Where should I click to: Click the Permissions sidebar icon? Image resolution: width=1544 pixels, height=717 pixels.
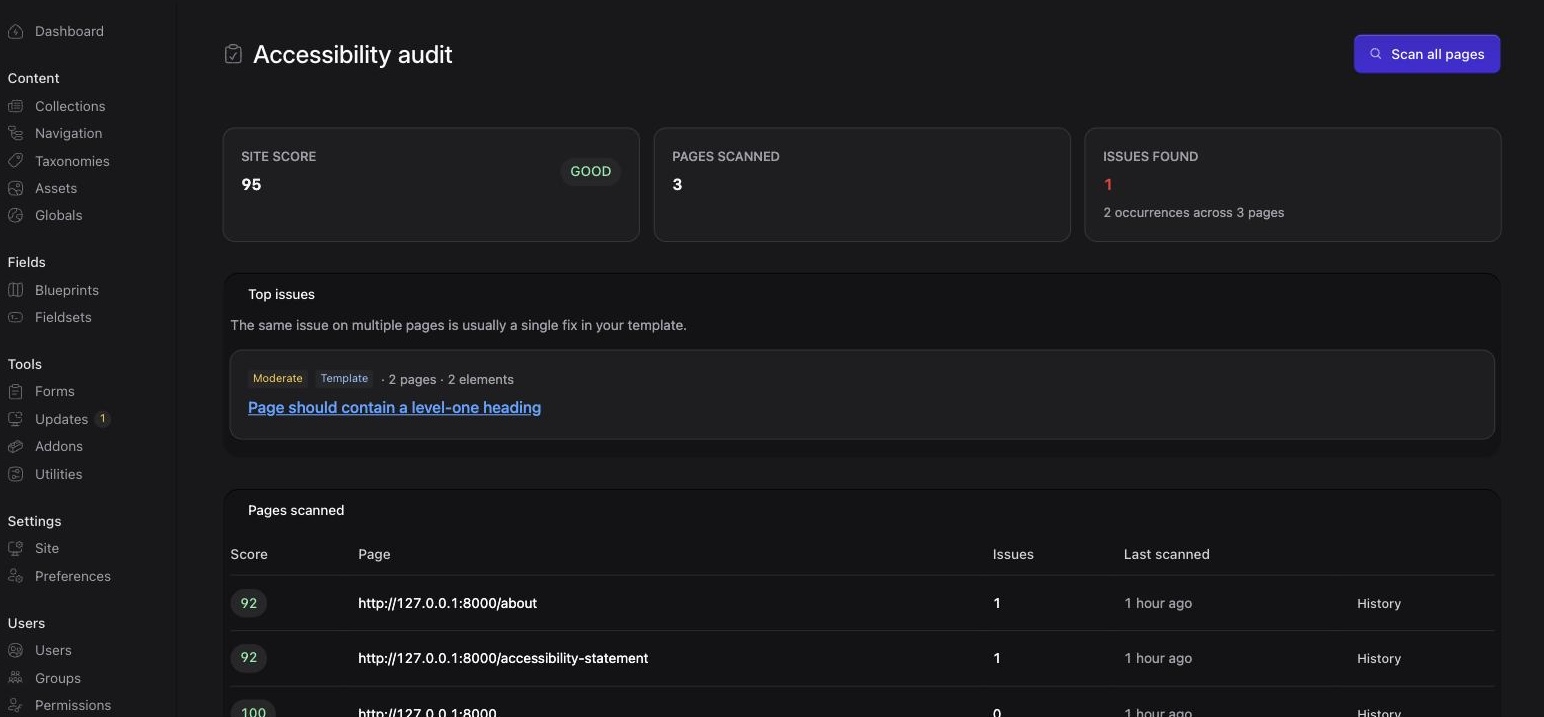point(15,705)
